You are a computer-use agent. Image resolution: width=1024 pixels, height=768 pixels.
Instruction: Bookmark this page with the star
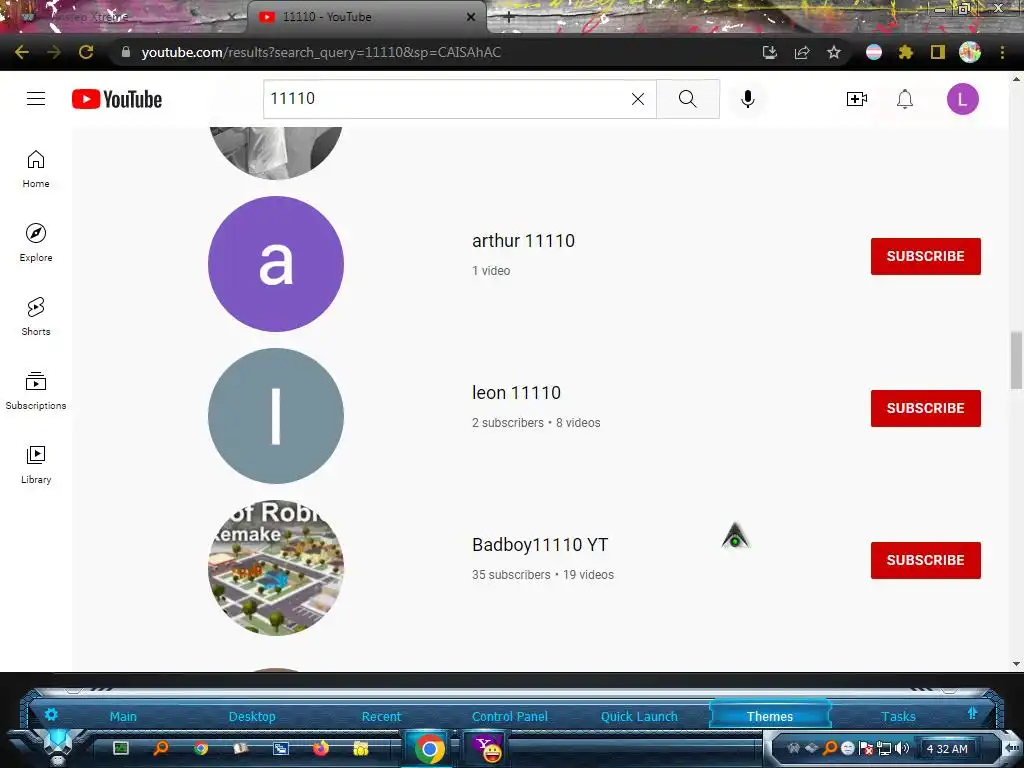[833, 52]
